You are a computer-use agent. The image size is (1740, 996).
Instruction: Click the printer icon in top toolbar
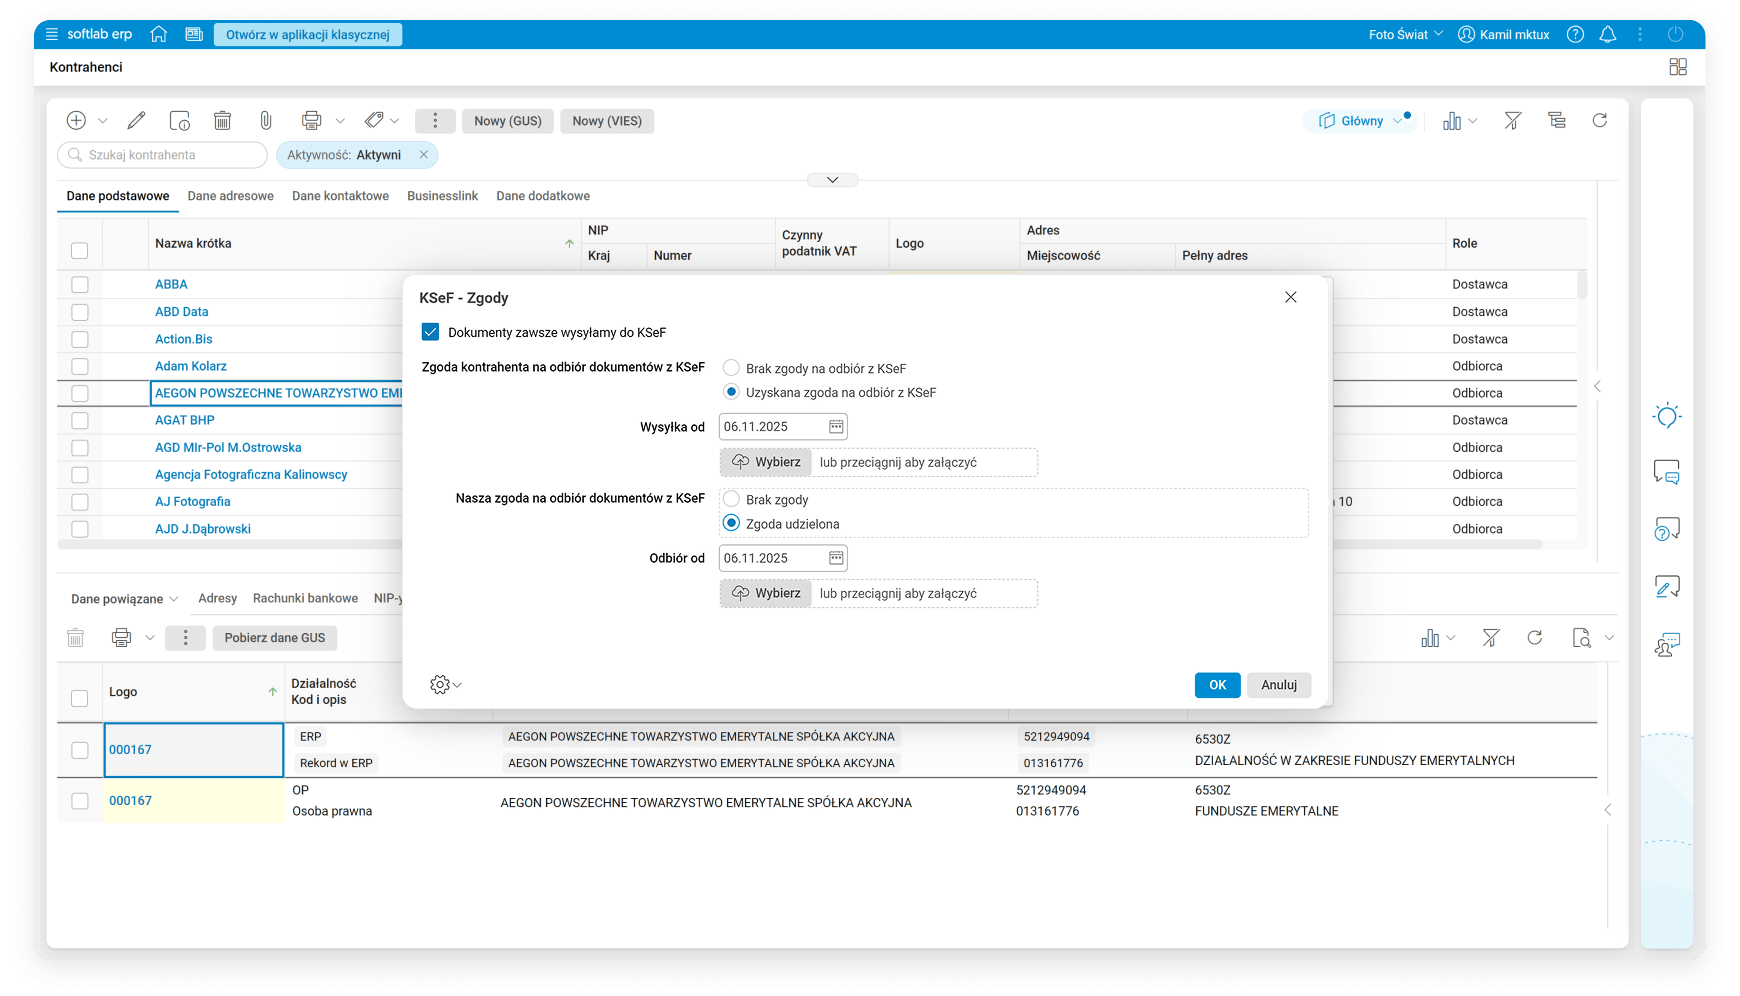[312, 121]
